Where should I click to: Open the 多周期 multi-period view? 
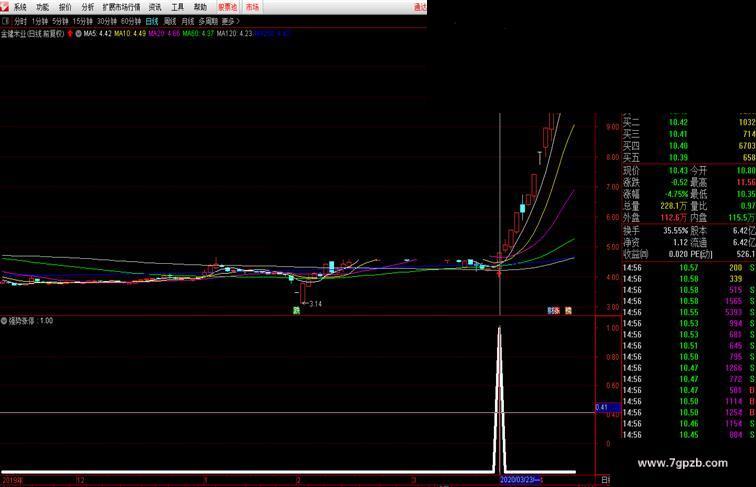click(x=208, y=21)
